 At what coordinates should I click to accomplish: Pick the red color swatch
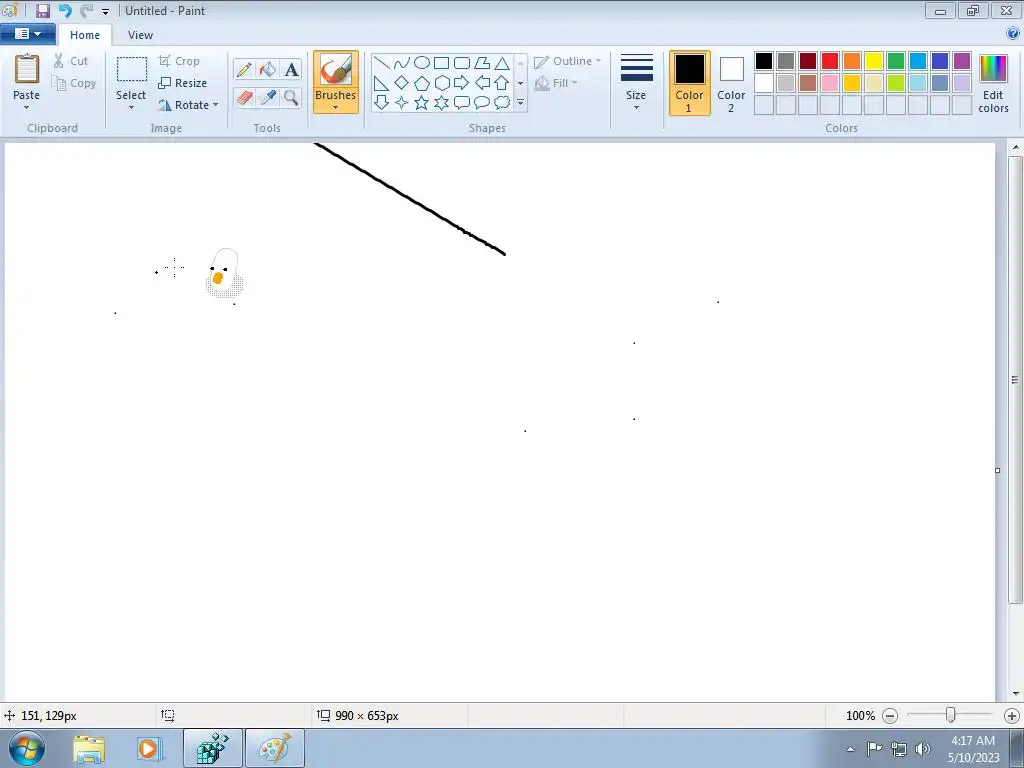coord(830,61)
